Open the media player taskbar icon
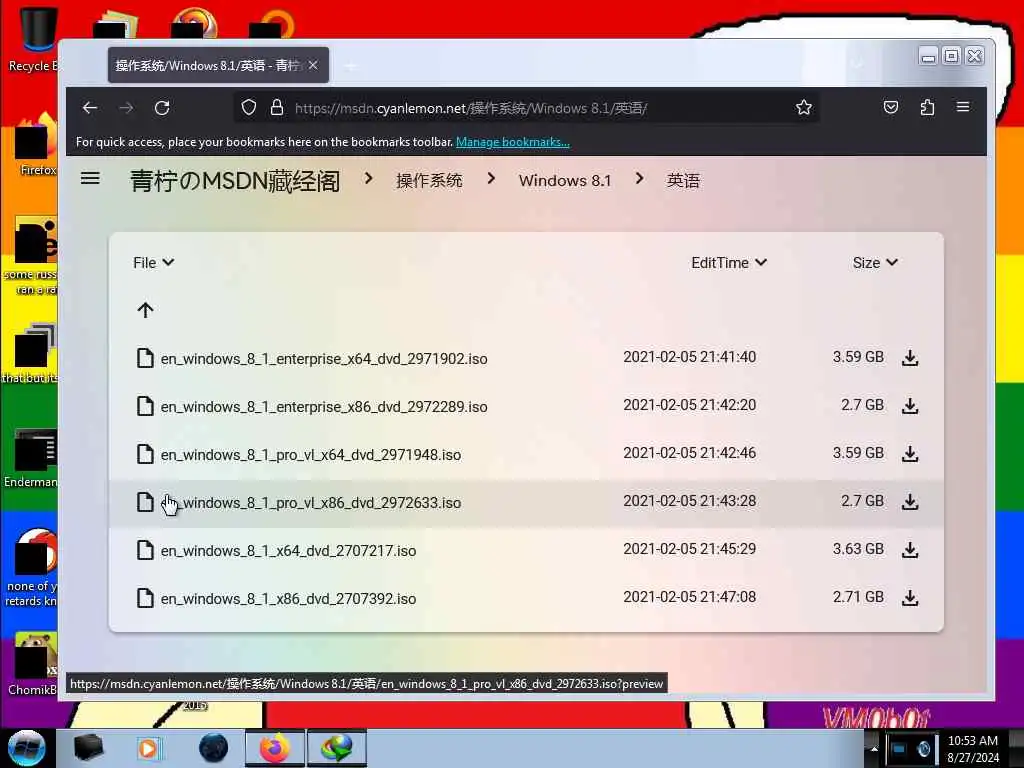1024x768 pixels. tap(148, 748)
